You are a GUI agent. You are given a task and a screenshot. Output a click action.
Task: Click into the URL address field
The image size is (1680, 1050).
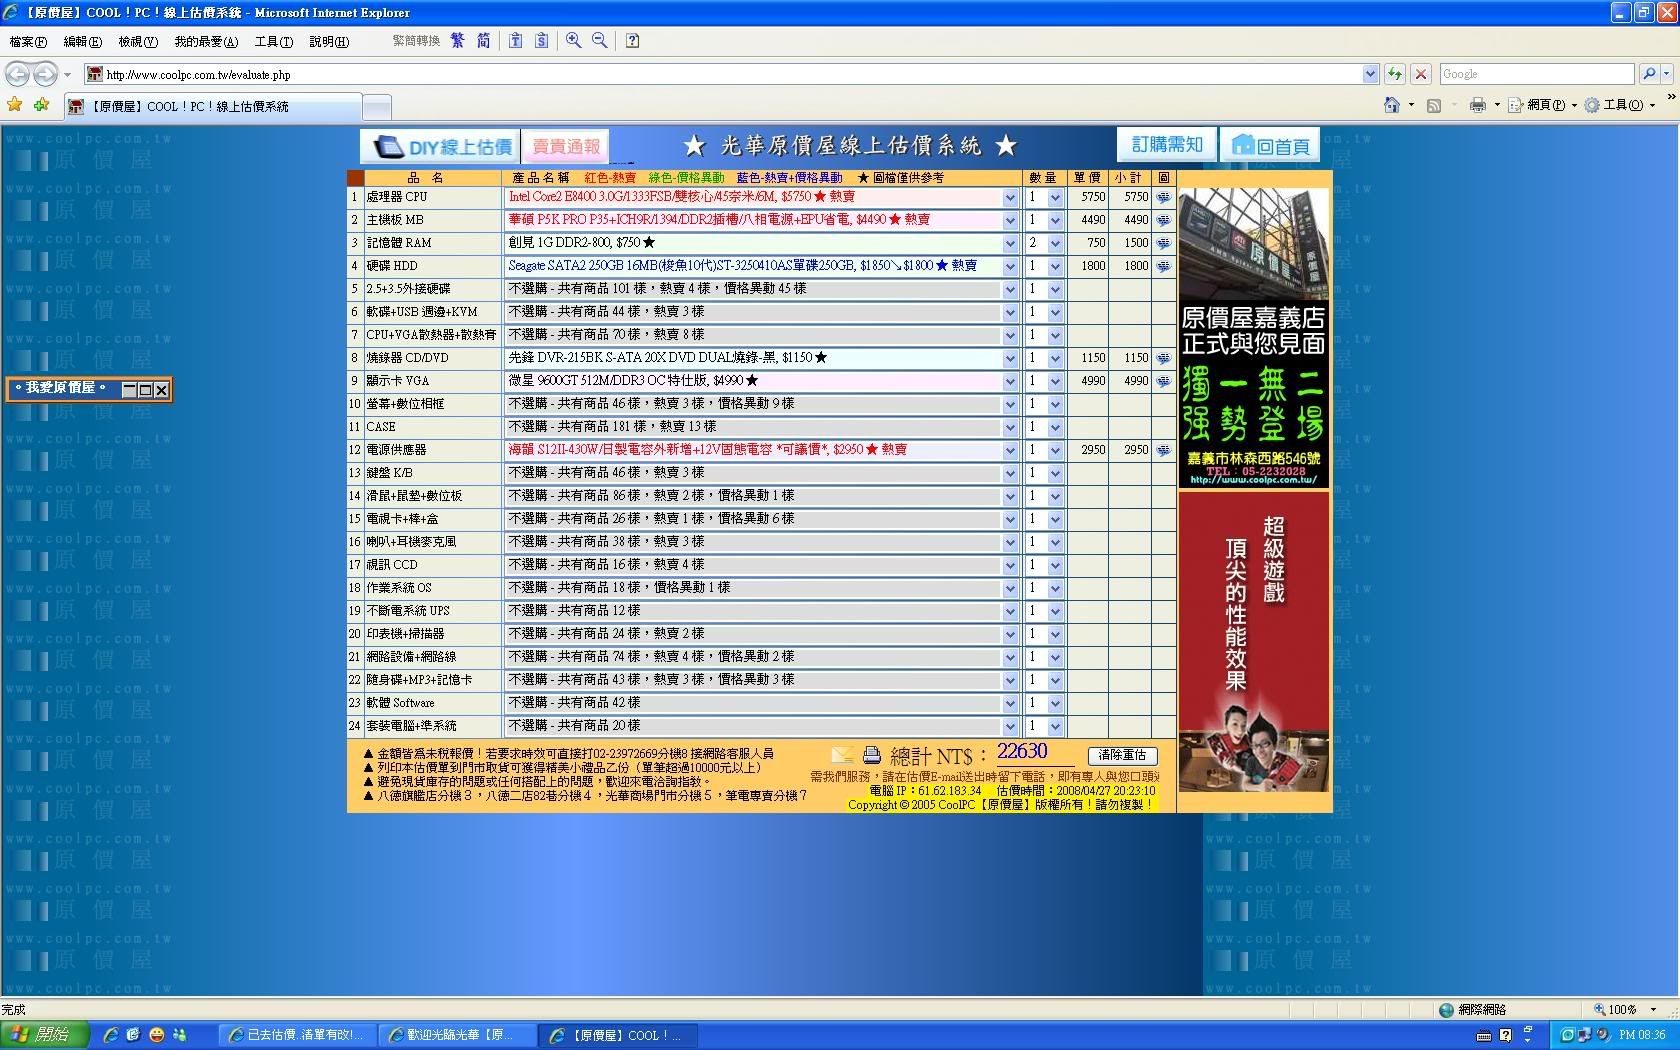pos(733,75)
